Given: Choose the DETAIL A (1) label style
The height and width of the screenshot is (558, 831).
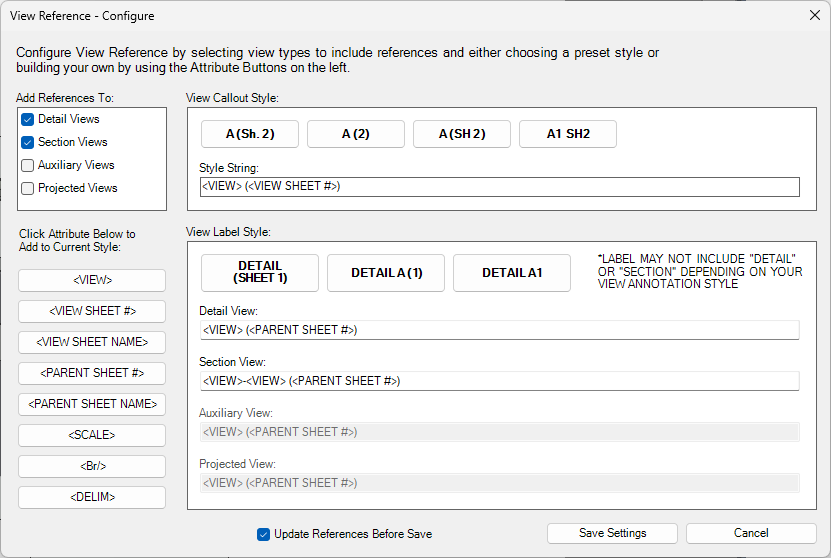Looking at the screenshot, I should click(x=386, y=273).
